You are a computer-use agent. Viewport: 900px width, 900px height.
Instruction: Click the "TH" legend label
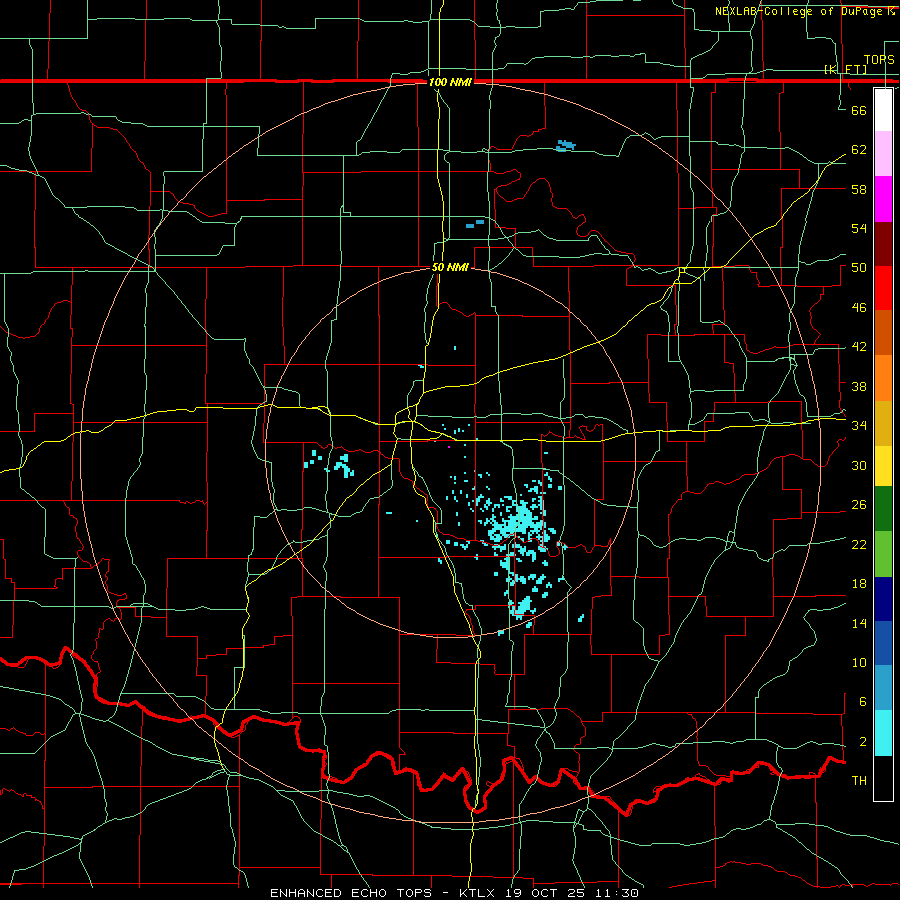(x=859, y=781)
